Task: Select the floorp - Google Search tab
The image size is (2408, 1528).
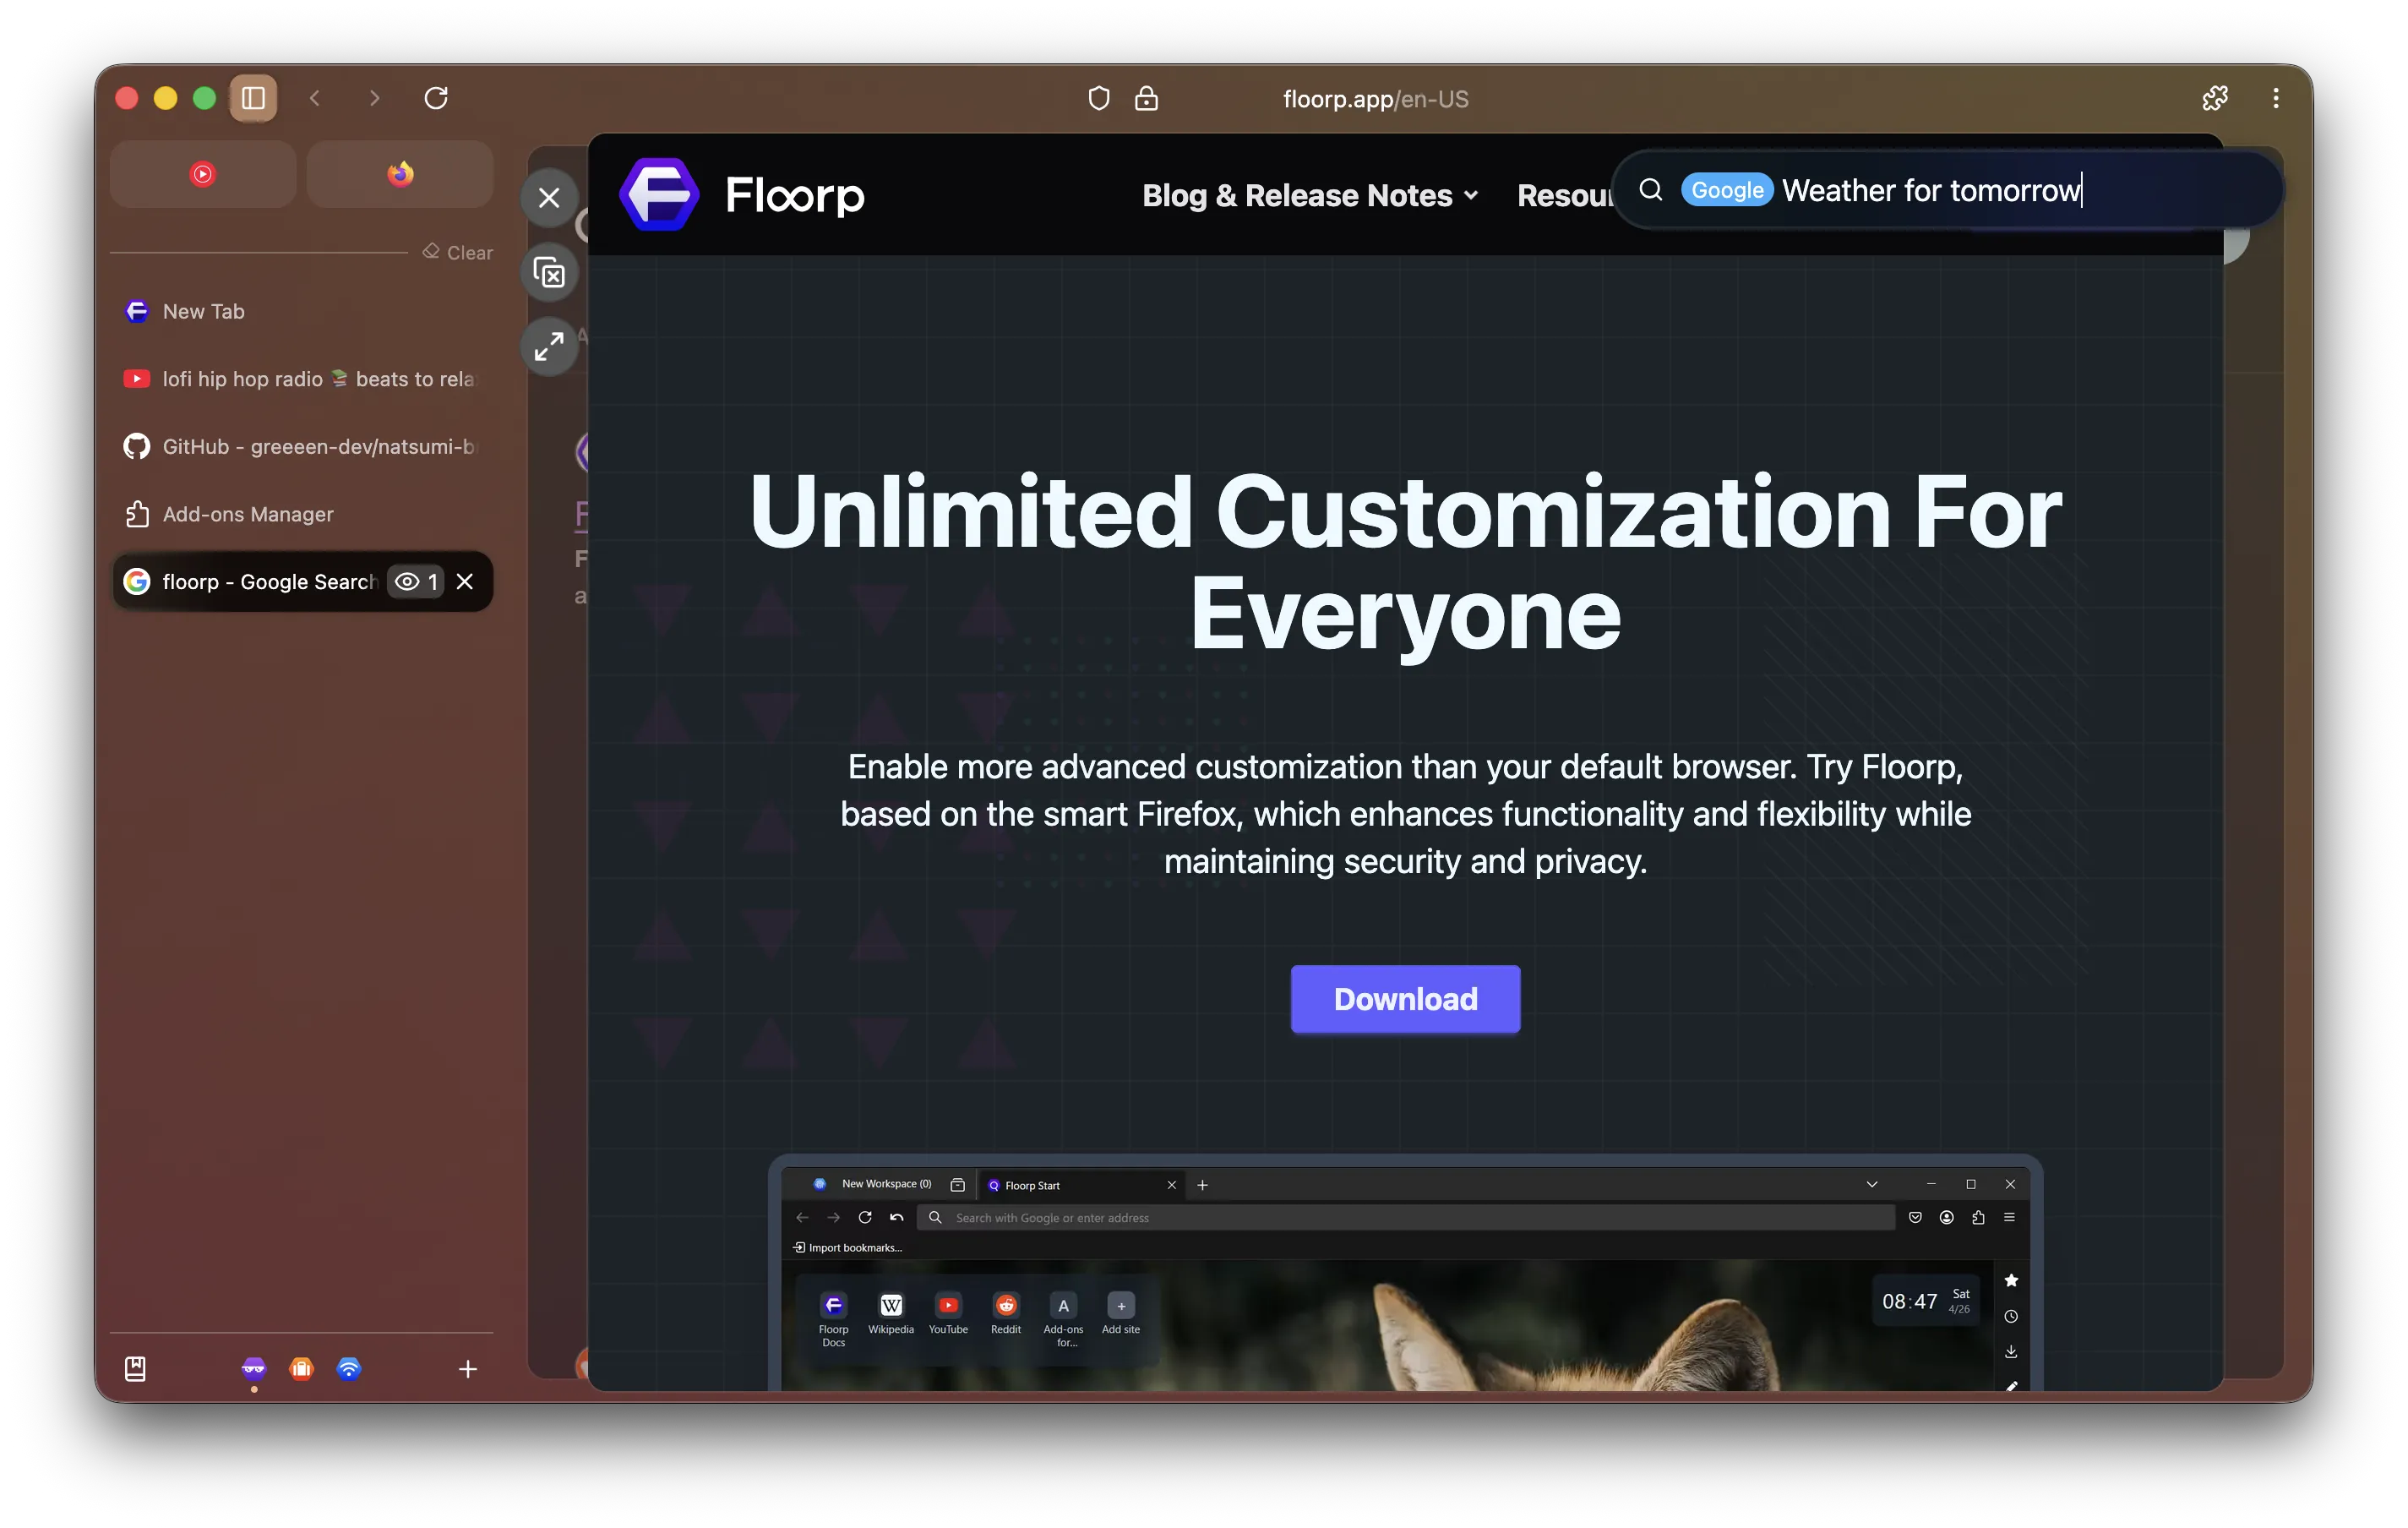Action: point(302,582)
